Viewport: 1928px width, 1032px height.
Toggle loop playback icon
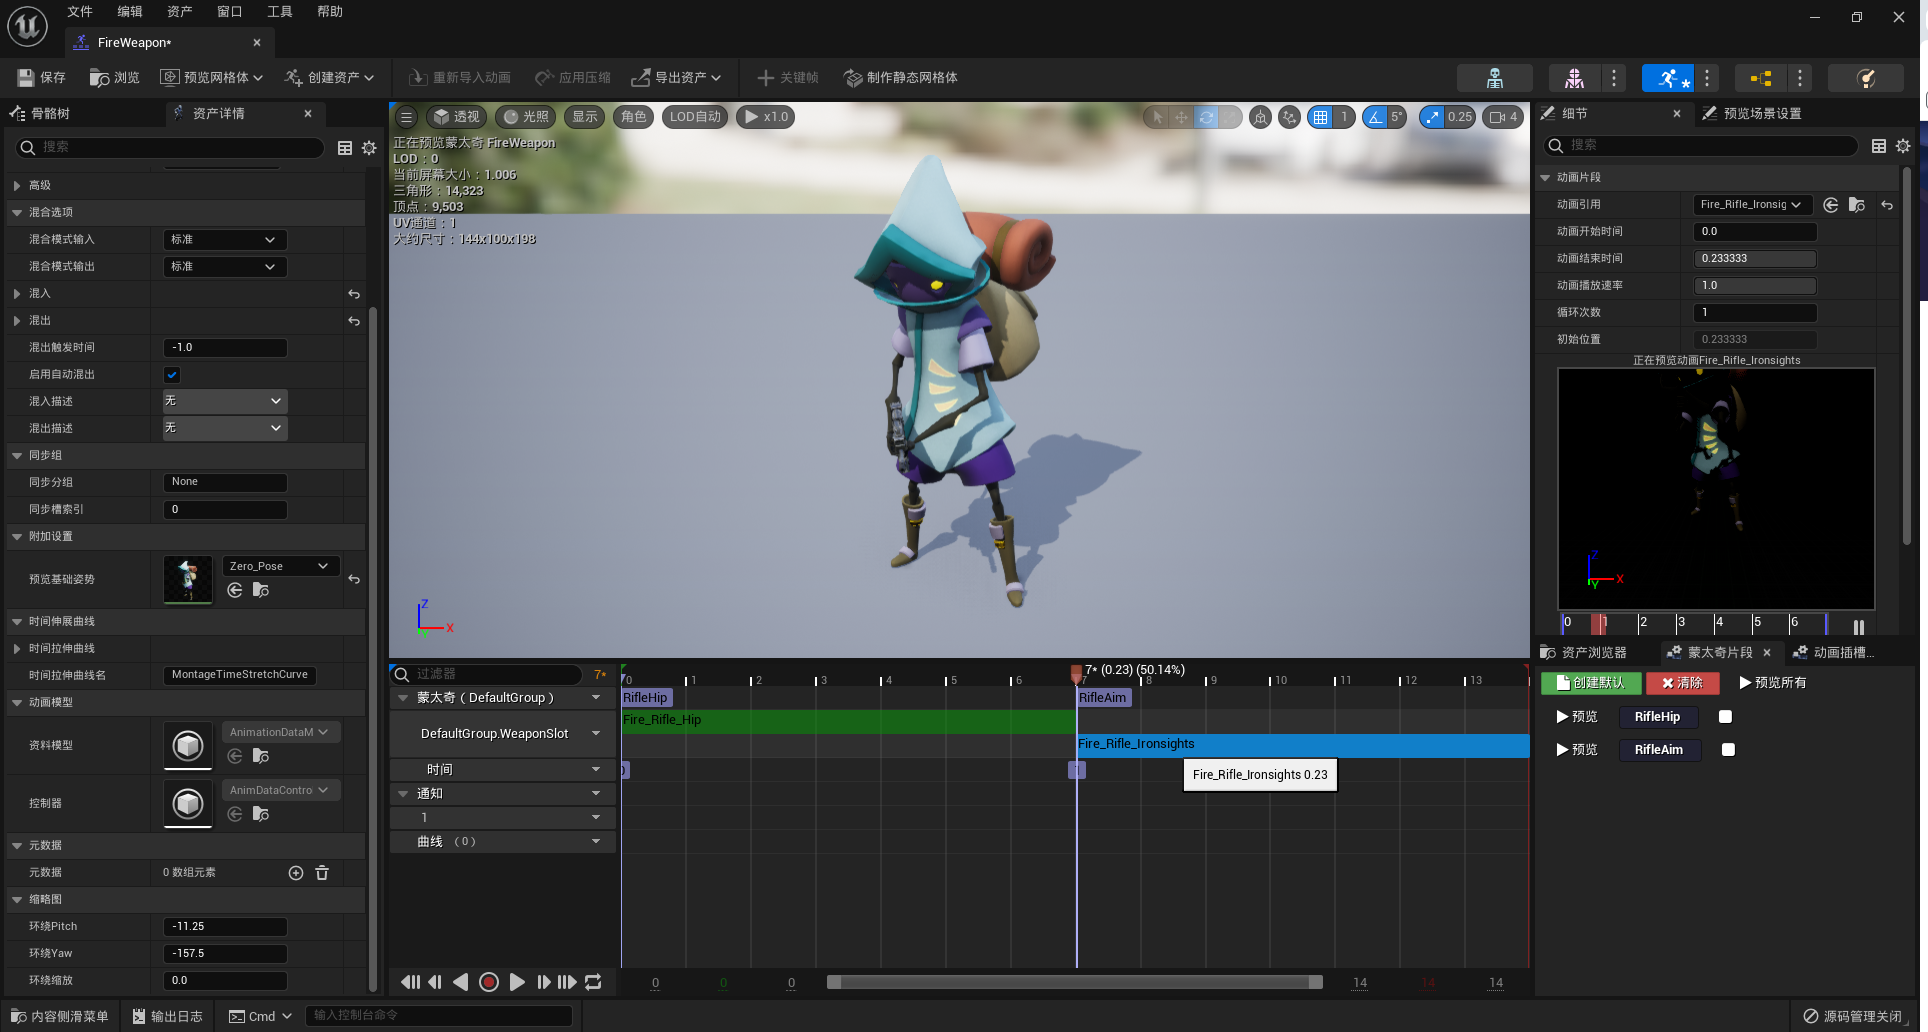593,982
